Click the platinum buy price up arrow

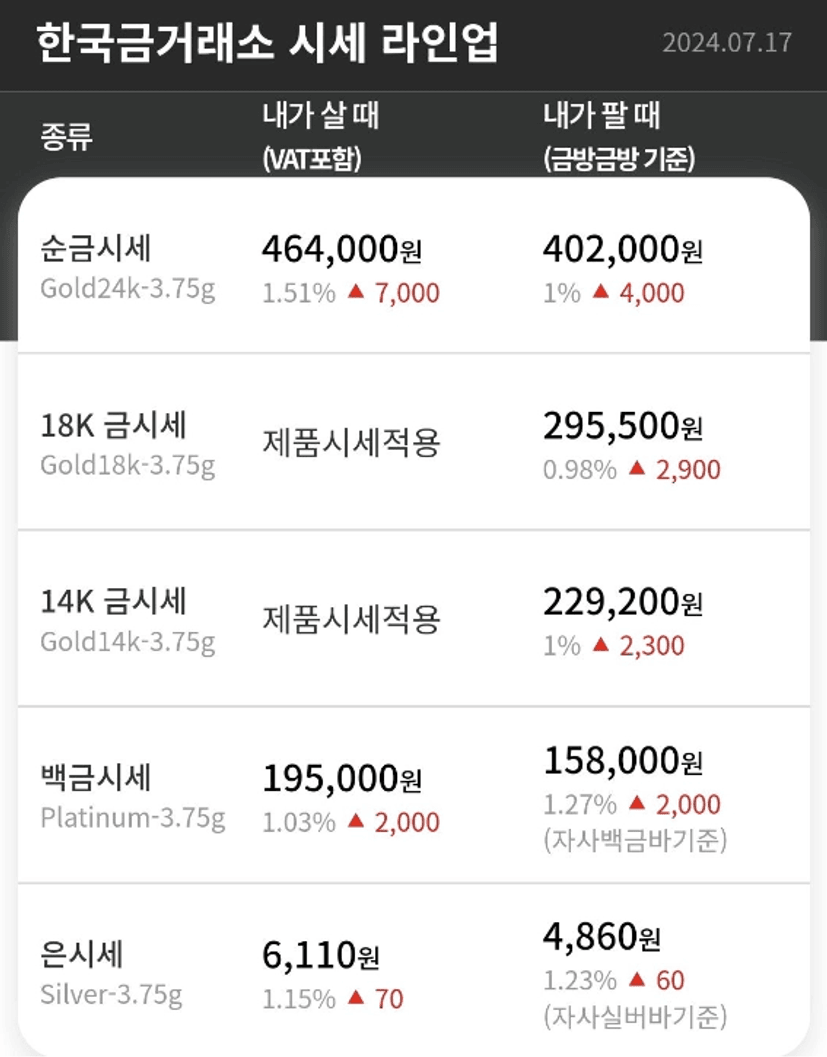[355, 821]
